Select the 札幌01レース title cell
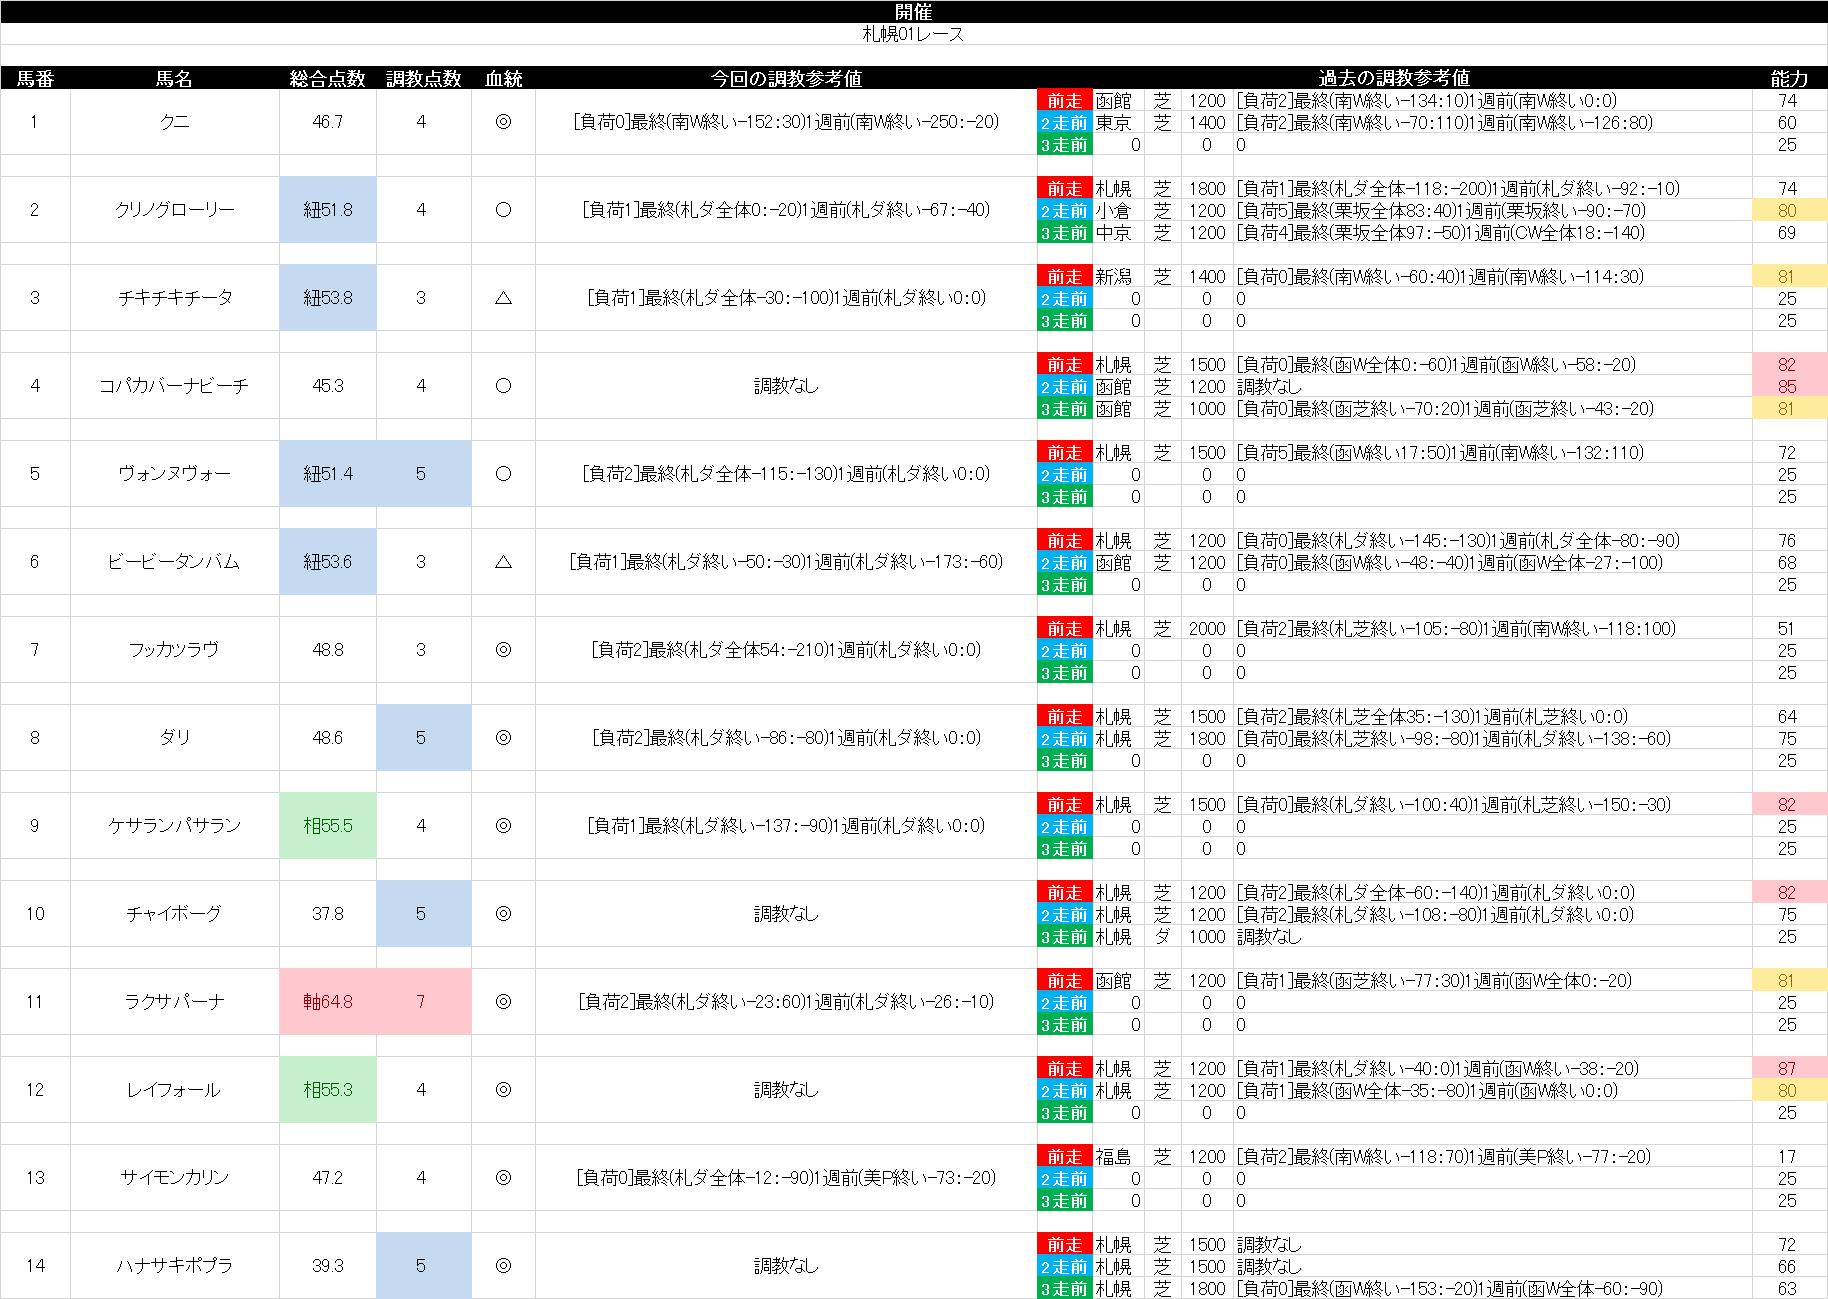This screenshot has height=1299, width=1828. tap(913, 34)
